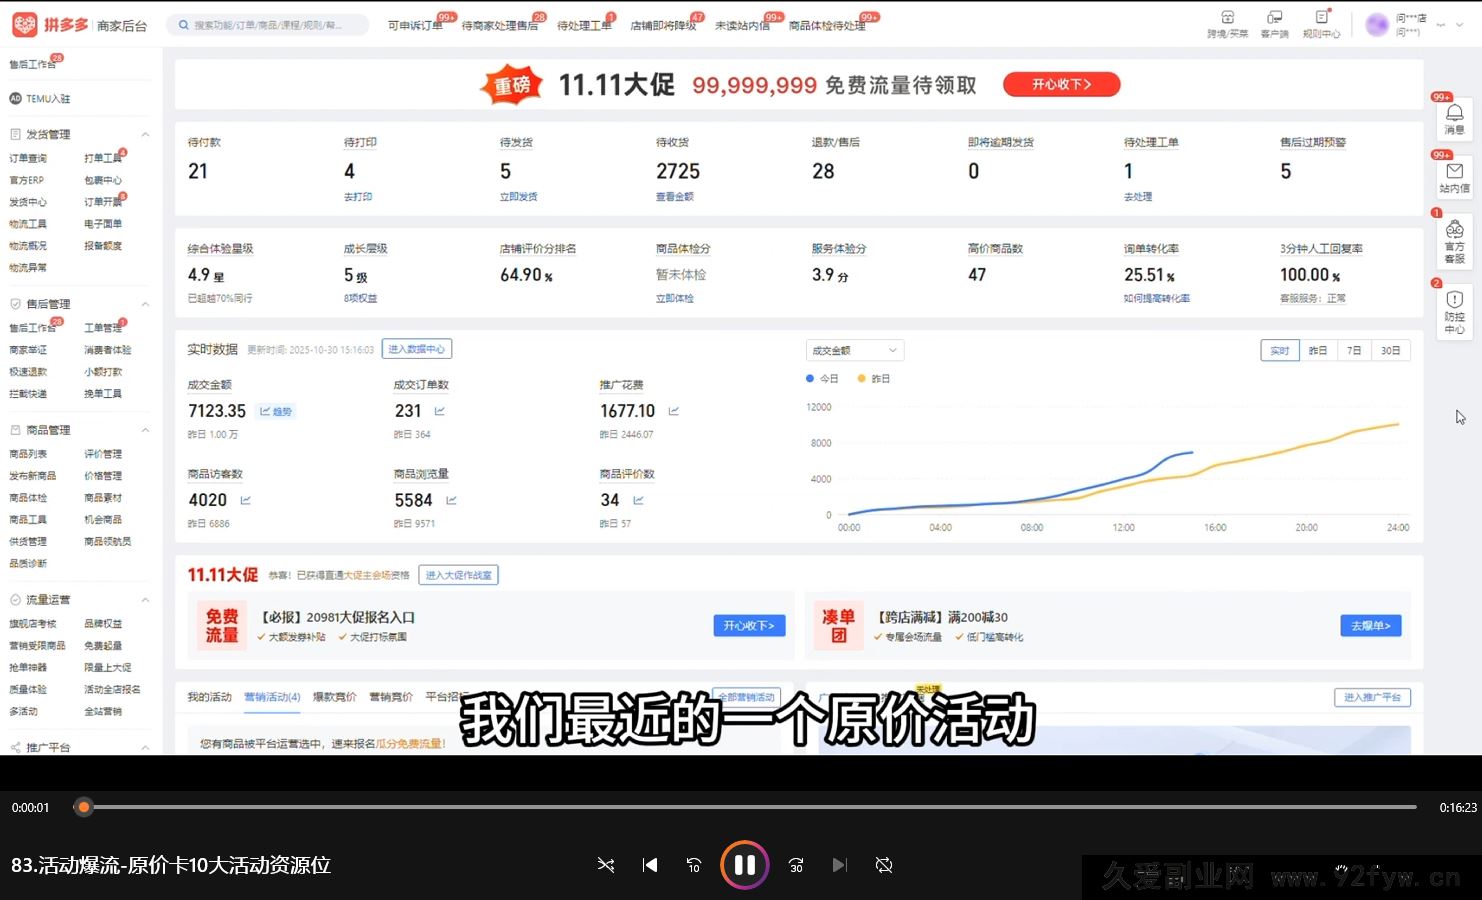Collapse the 商品管理 sidebar section

[143, 429]
